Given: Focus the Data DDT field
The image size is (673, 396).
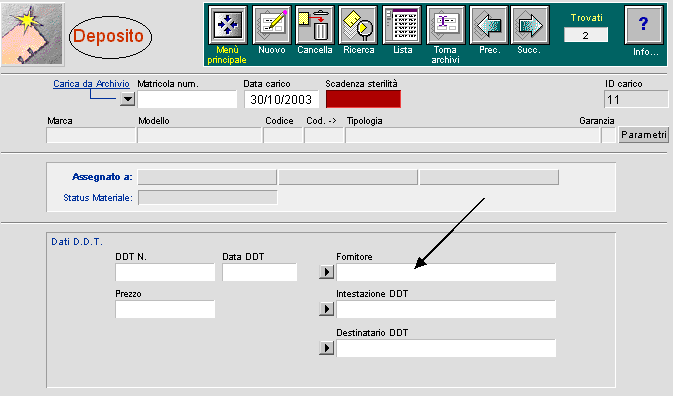Looking at the screenshot, I should coord(260,272).
